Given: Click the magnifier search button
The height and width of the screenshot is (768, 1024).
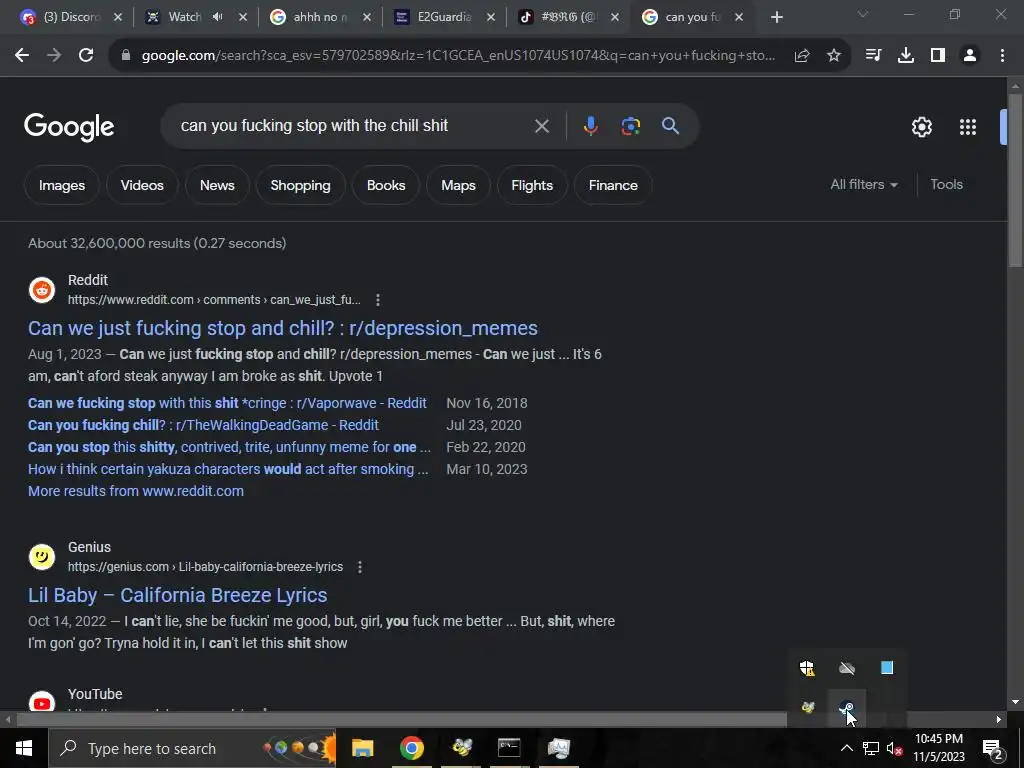Looking at the screenshot, I should pos(670,125).
